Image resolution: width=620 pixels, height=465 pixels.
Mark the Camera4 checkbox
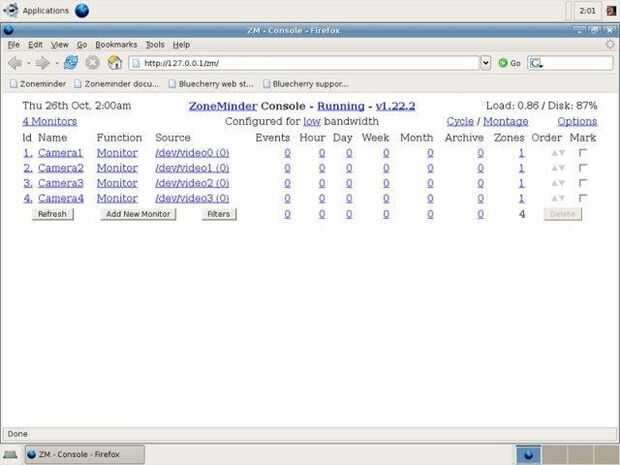point(583,198)
